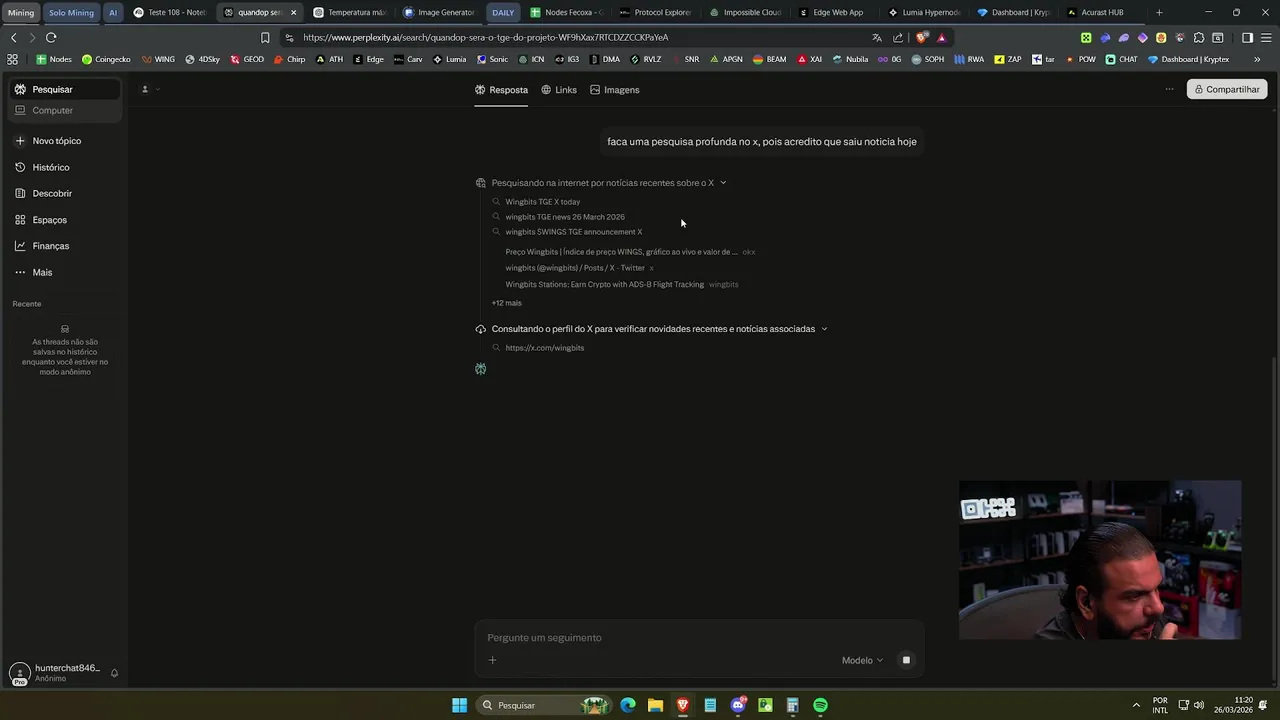
Task: Switch to the 'Teste 108 - Notes' tab
Action: 170,12
